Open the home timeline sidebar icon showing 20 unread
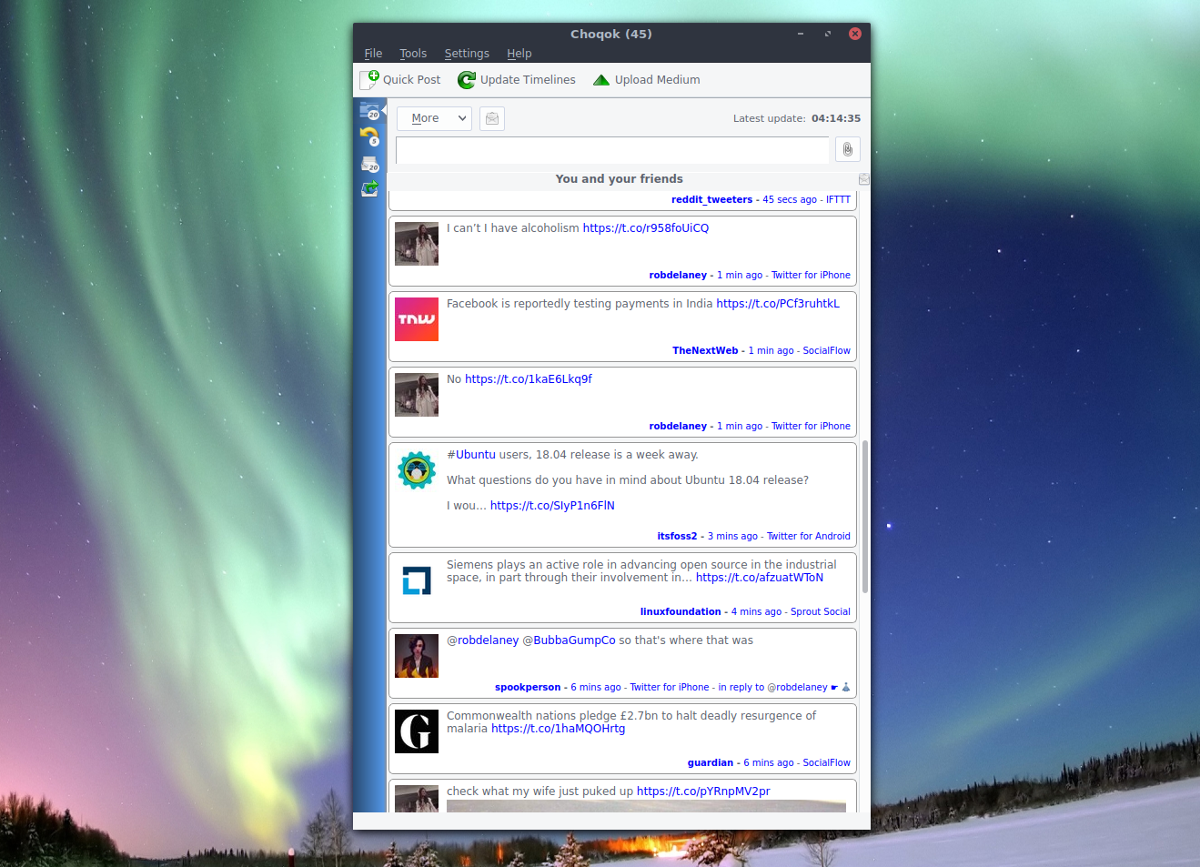Screen dimensions: 1200x867 click(369, 110)
